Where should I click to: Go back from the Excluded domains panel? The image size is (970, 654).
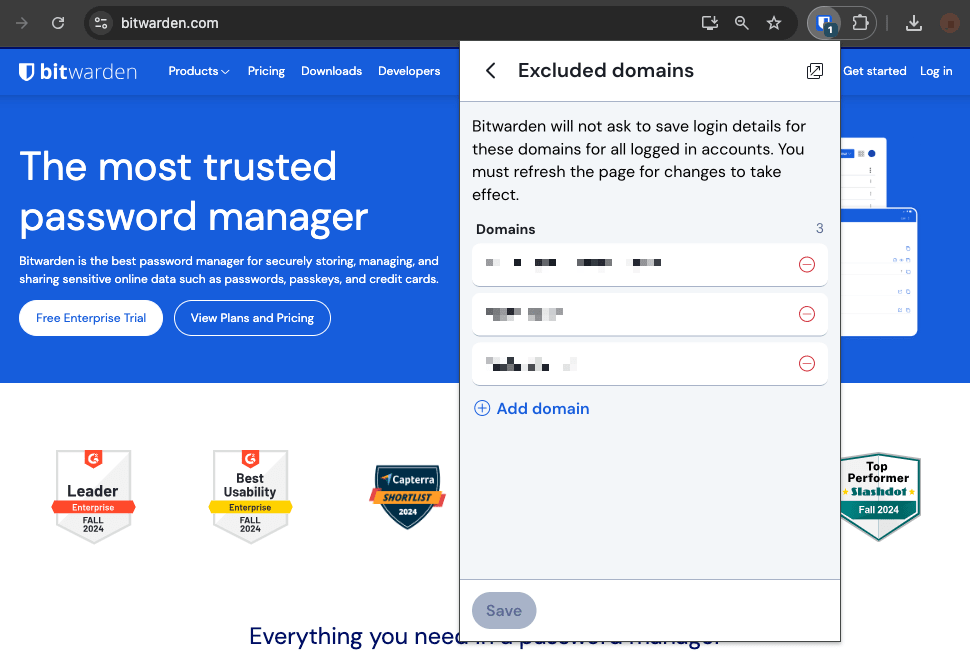point(490,70)
